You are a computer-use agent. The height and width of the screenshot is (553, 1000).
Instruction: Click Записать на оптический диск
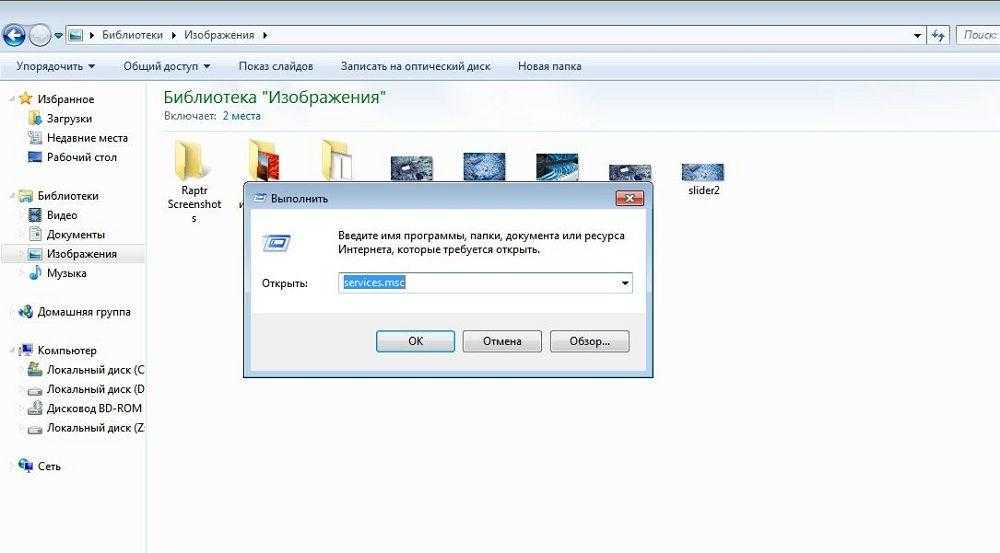pyautogui.click(x=415, y=66)
